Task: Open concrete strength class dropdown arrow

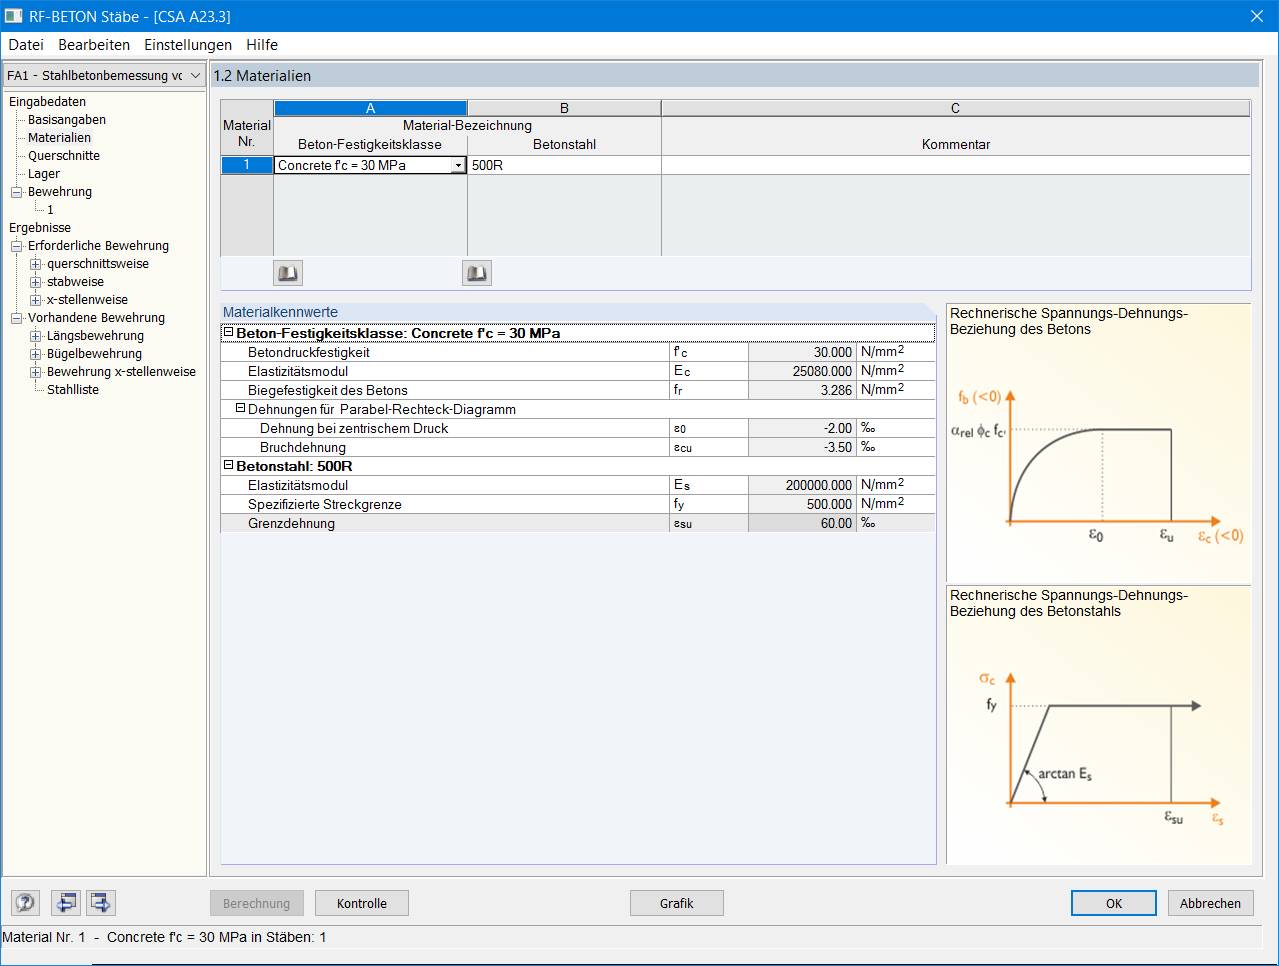Action: (x=458, y=166)
